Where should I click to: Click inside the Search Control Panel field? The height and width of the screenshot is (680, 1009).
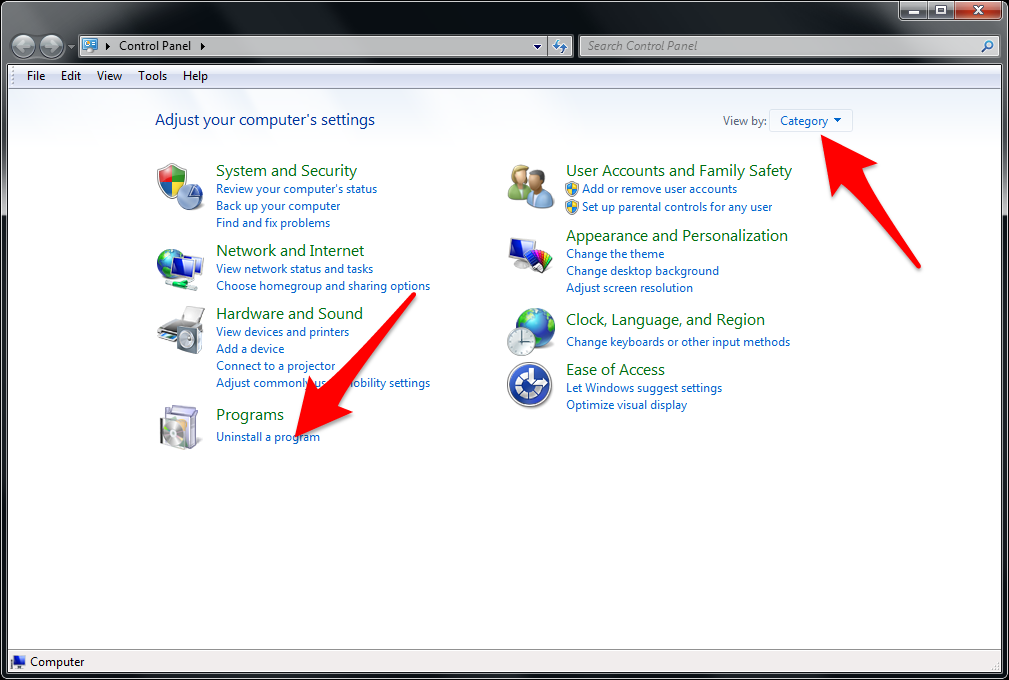780,46
